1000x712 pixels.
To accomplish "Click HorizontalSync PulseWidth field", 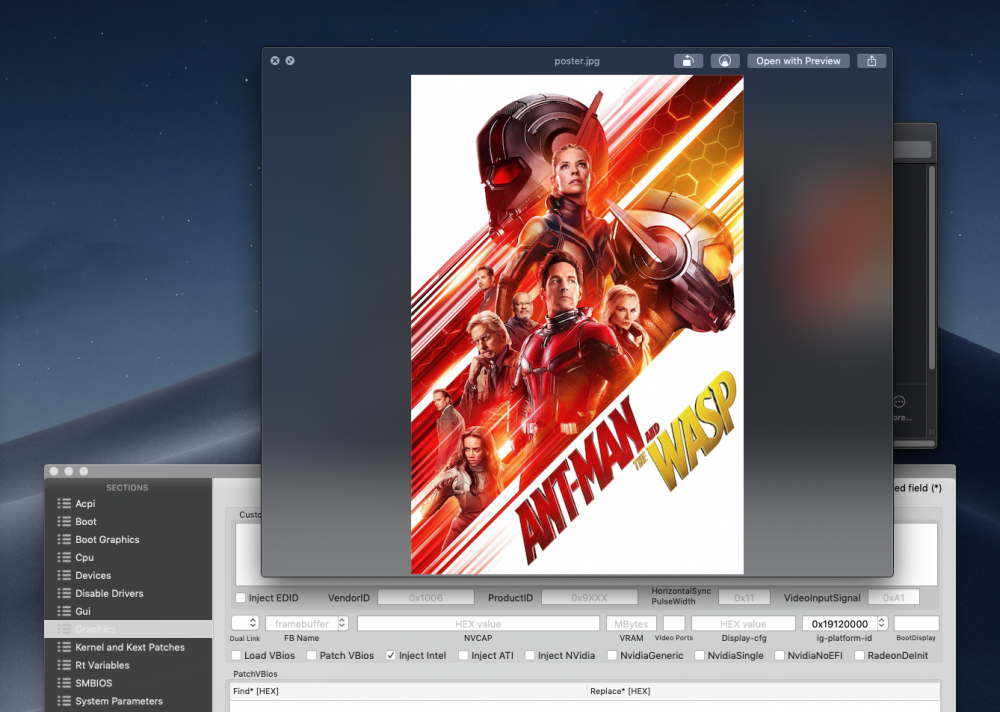I will click(x=744, y=598).
